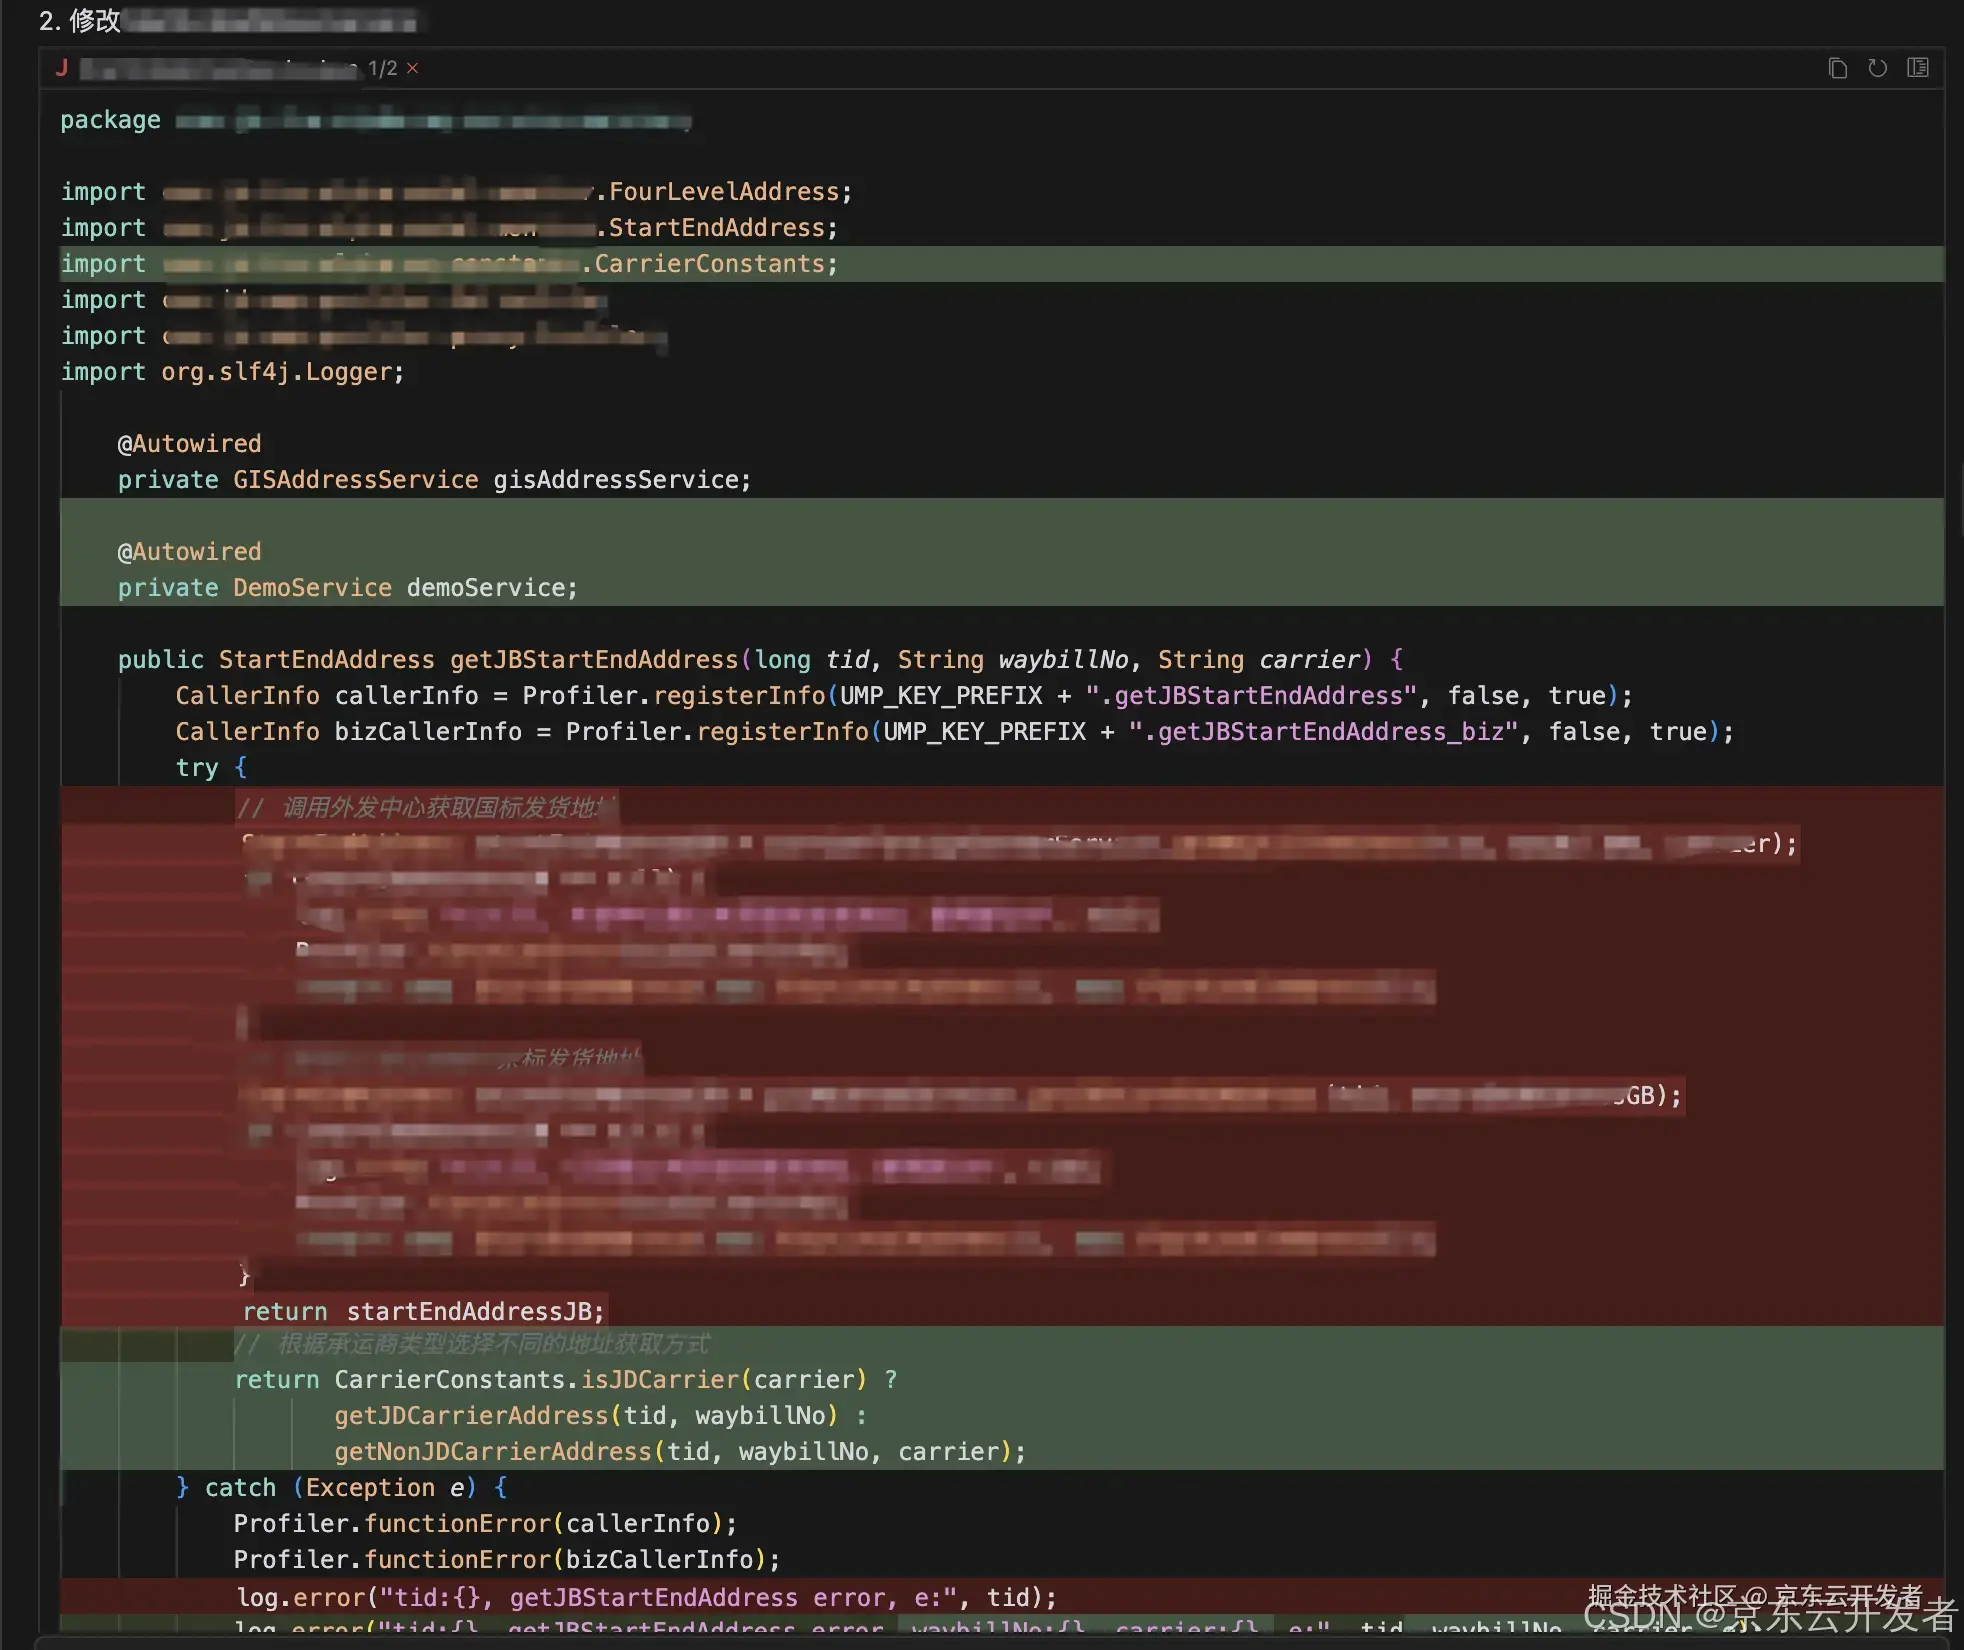Click the @Autowired above GISAddressService
Screen dimensions: 1964x1650
(x=189, y=444)
